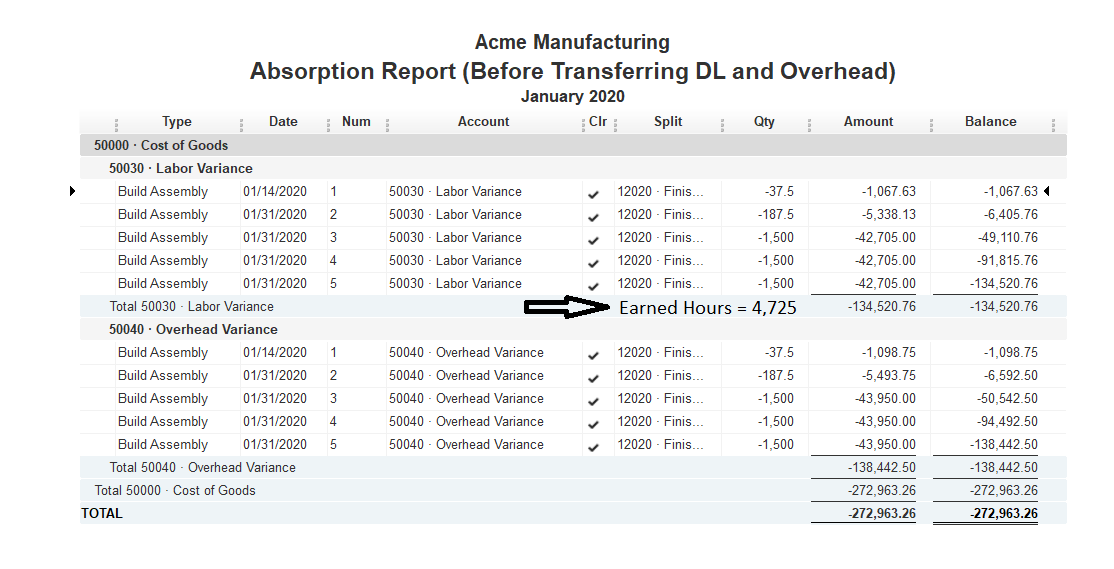The width and height of the screenshot is (1114, 569).
Task: Click date 01/14/2020 in Labor Variance row 1
Action: pyautogui.click(x=275, y=192)
